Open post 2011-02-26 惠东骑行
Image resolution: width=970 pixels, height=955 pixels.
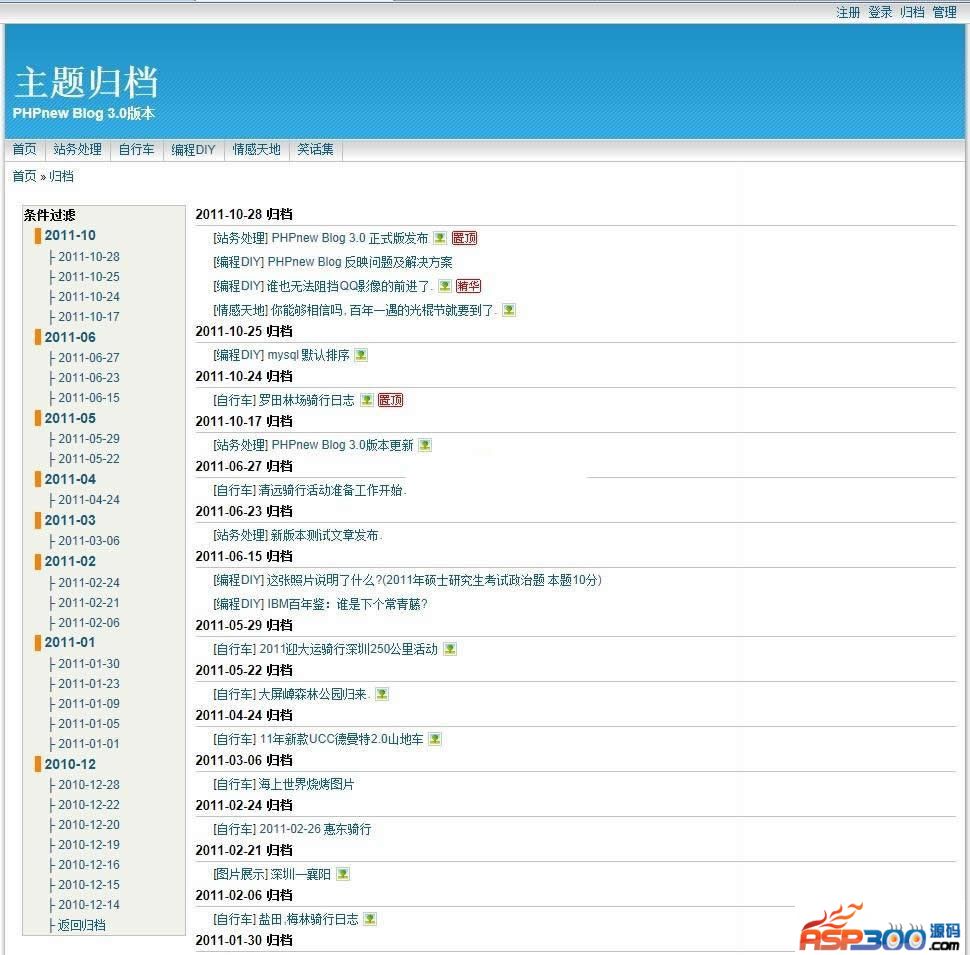(x=315, y=829)
